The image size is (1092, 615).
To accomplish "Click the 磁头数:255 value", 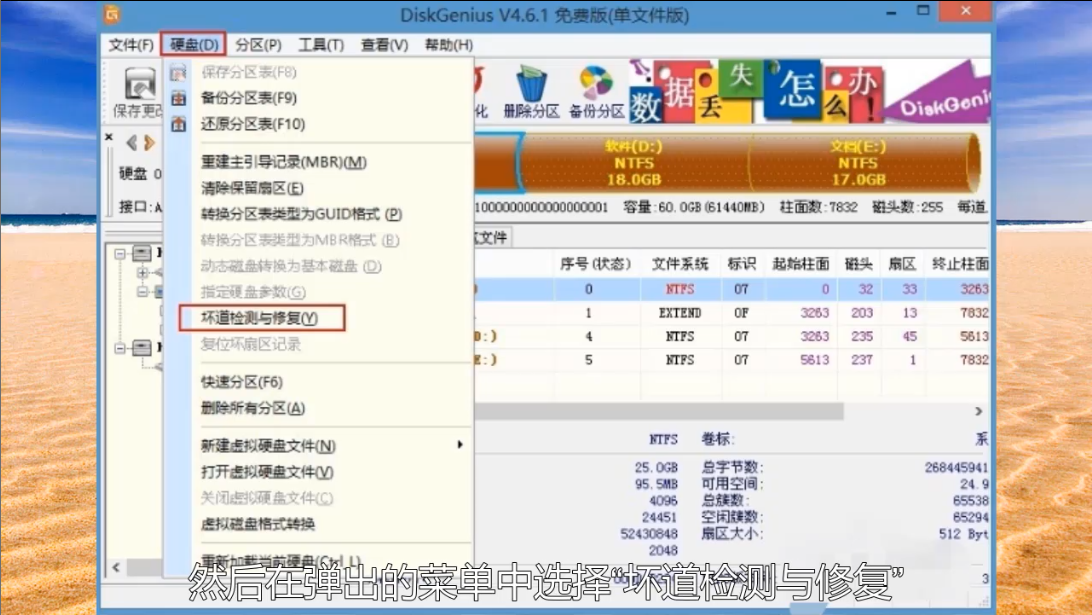I will (x=907, y=207).
